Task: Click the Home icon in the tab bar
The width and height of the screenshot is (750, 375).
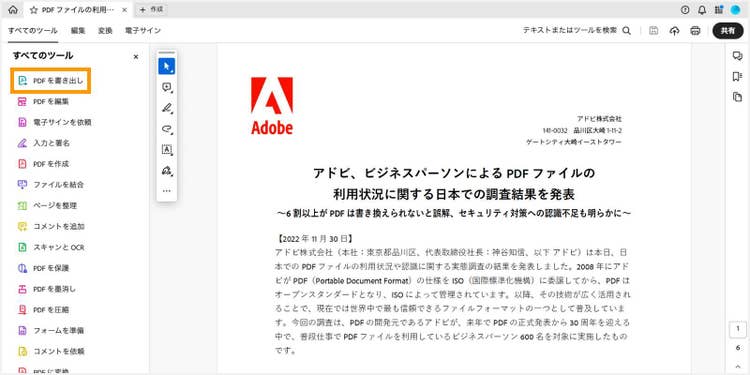Action: coord(13,10)
